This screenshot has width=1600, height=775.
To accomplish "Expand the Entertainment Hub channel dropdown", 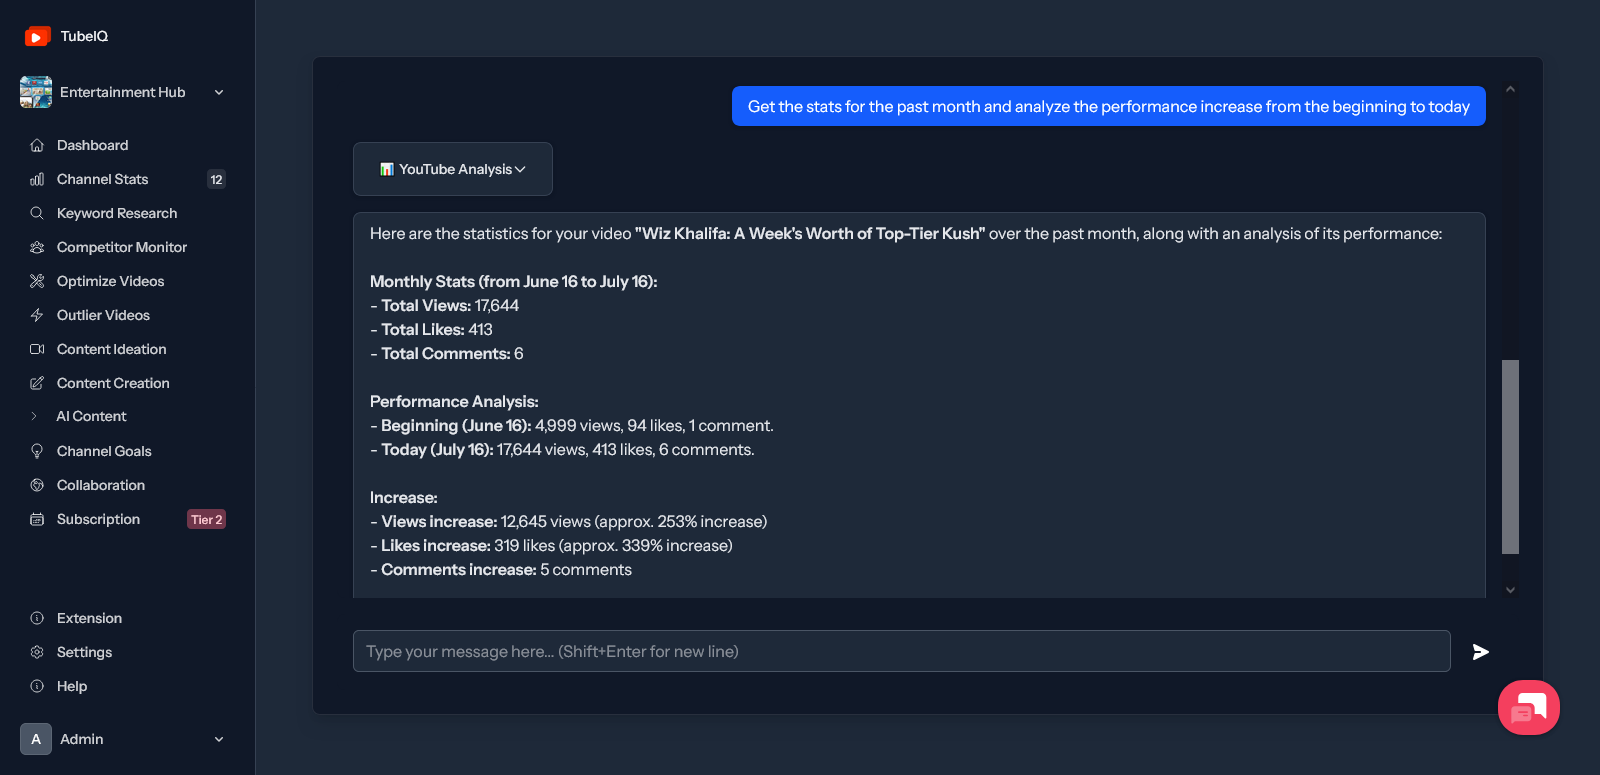I will (219, 92).
